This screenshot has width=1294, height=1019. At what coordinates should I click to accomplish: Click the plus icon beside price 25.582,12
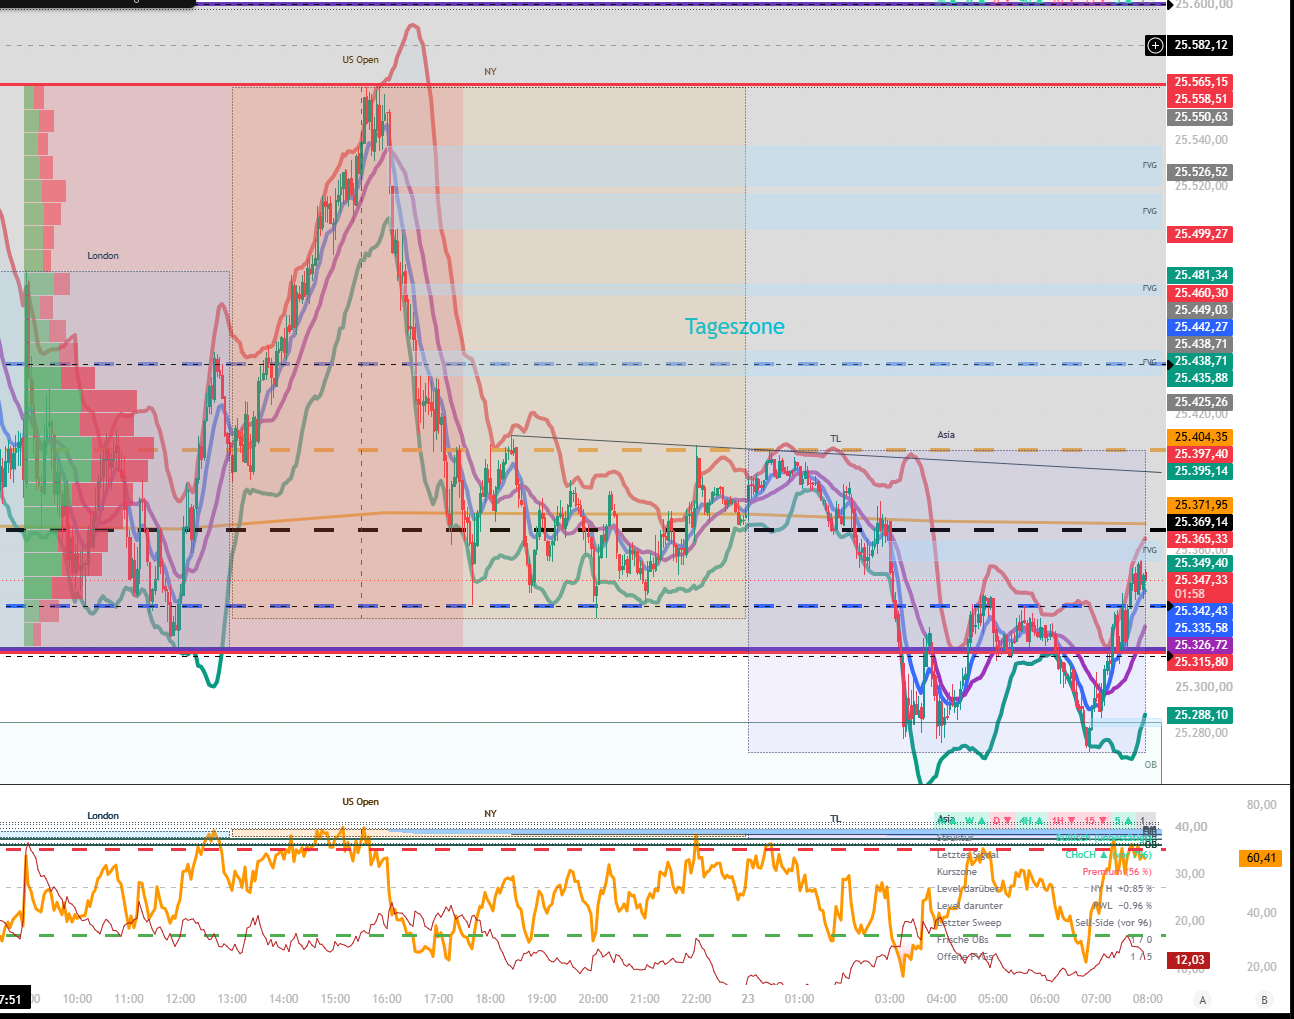(x=1155, y=45)
